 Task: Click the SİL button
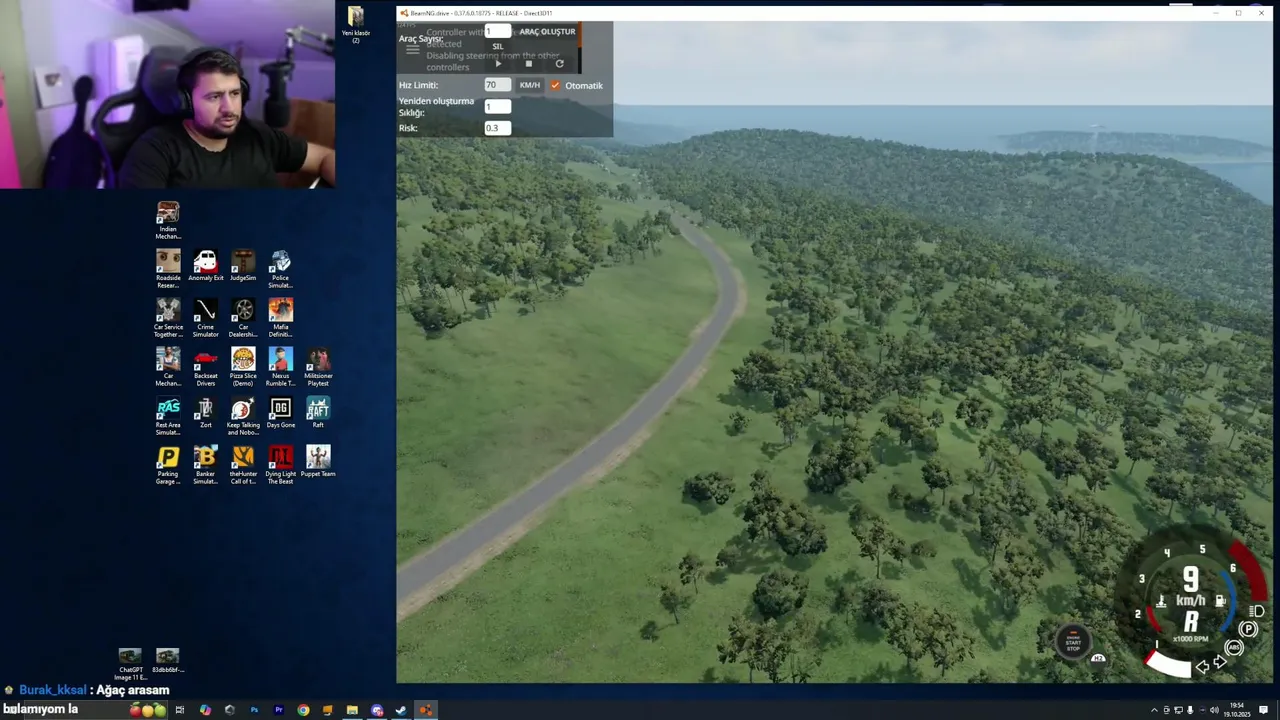coord(498,47)
